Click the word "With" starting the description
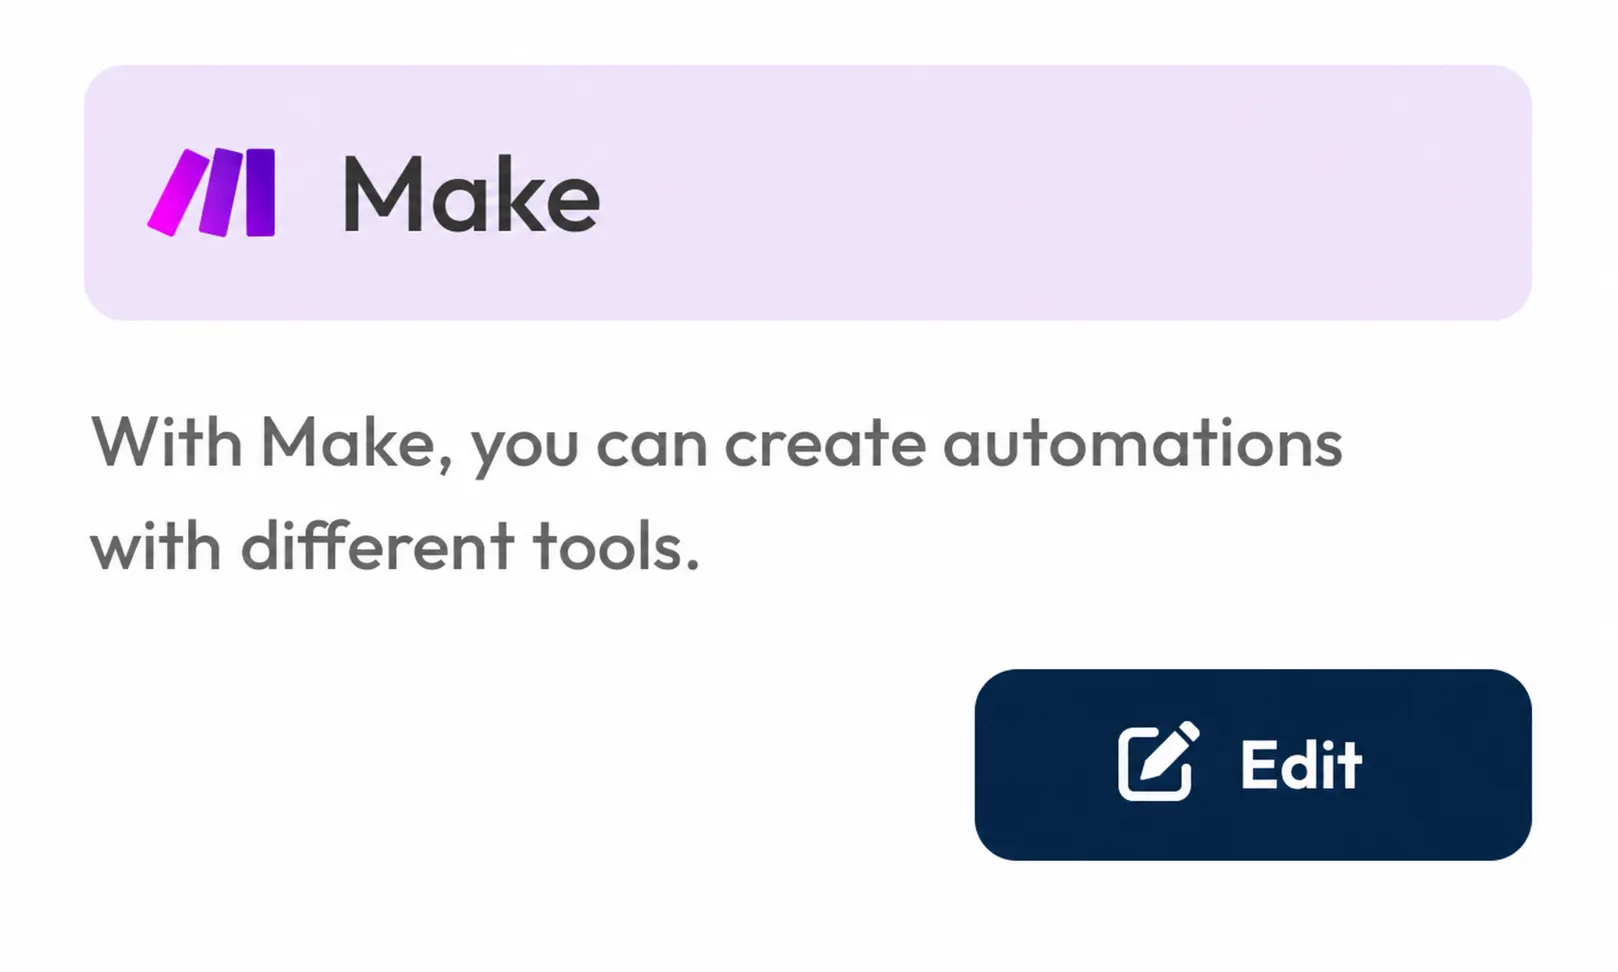Image resolution: width=1618 pixels, height=972 pixels. tap(167, 442)
